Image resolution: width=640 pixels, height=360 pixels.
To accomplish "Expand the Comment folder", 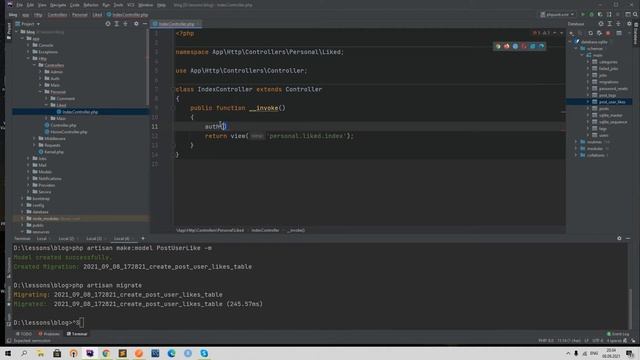I will [47, 98].
